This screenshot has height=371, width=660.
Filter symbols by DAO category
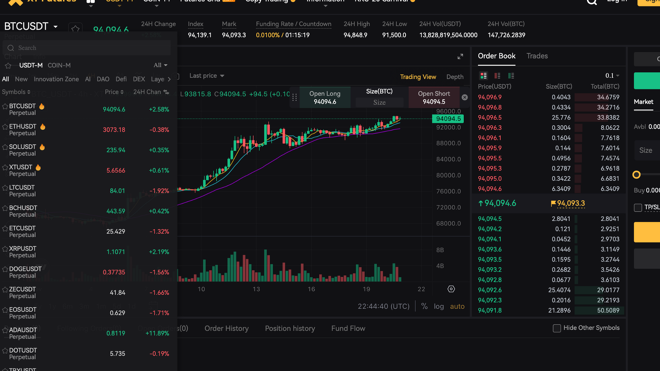103,79
